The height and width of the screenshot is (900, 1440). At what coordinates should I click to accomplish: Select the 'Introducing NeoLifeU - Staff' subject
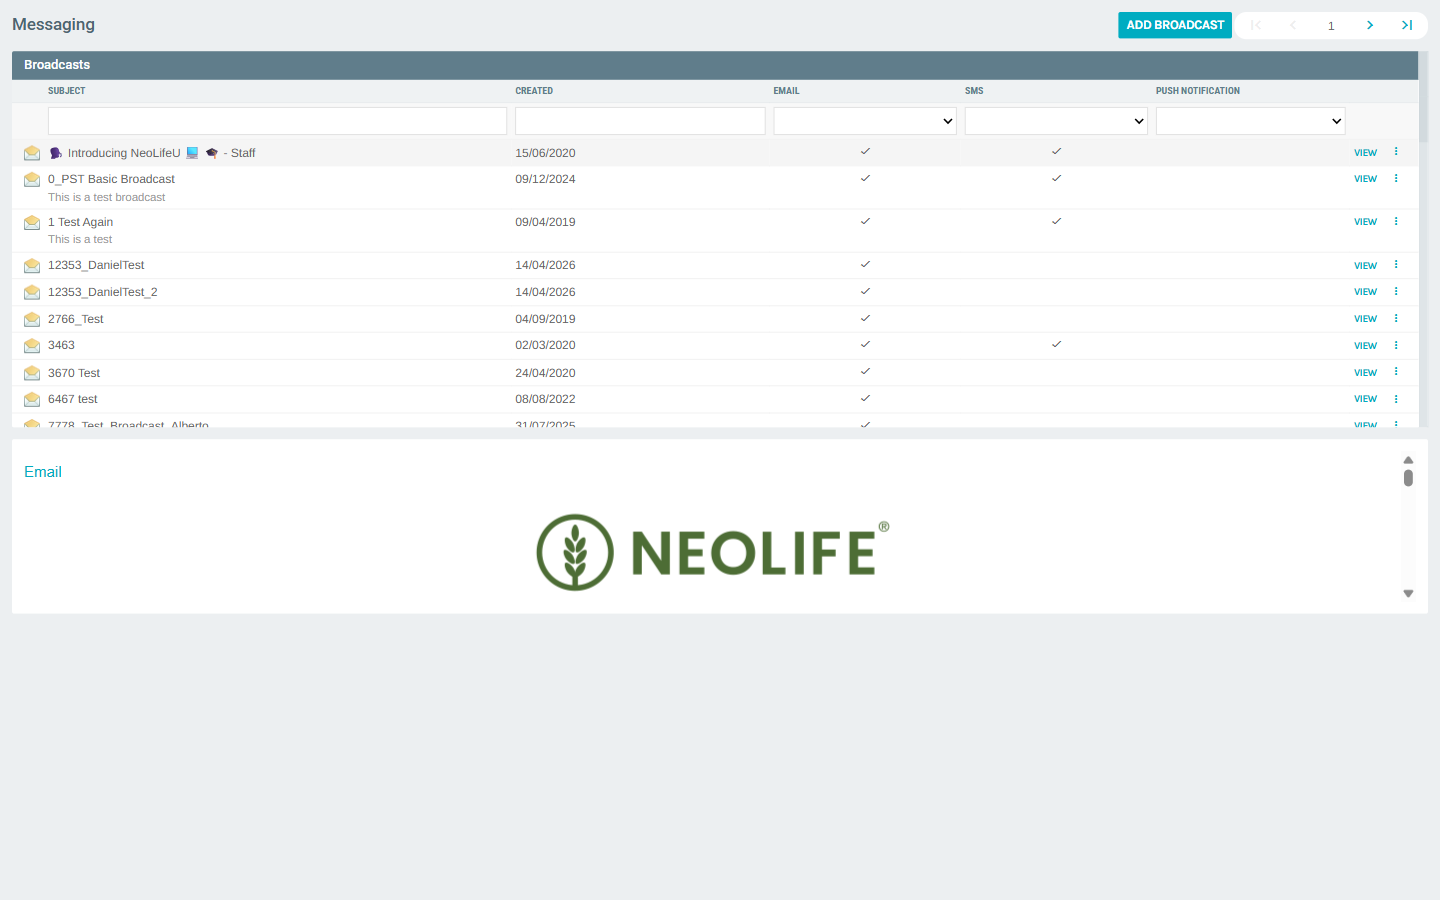152,153
